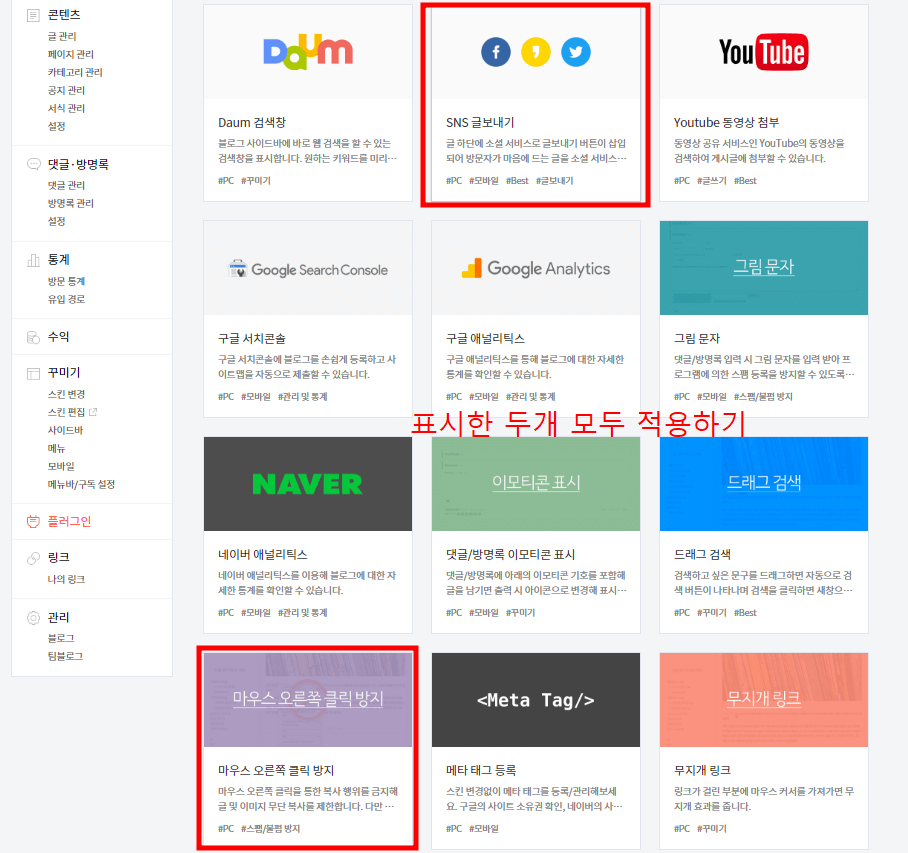
Task: Click the external-link icon next to 스킨 편집
Action: (x=93, y=412)
